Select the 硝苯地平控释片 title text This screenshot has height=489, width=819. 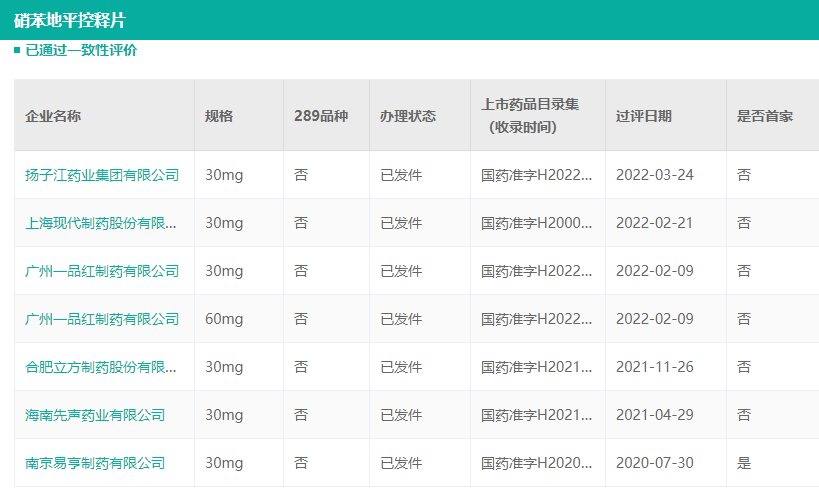click(x=69, y=20)
